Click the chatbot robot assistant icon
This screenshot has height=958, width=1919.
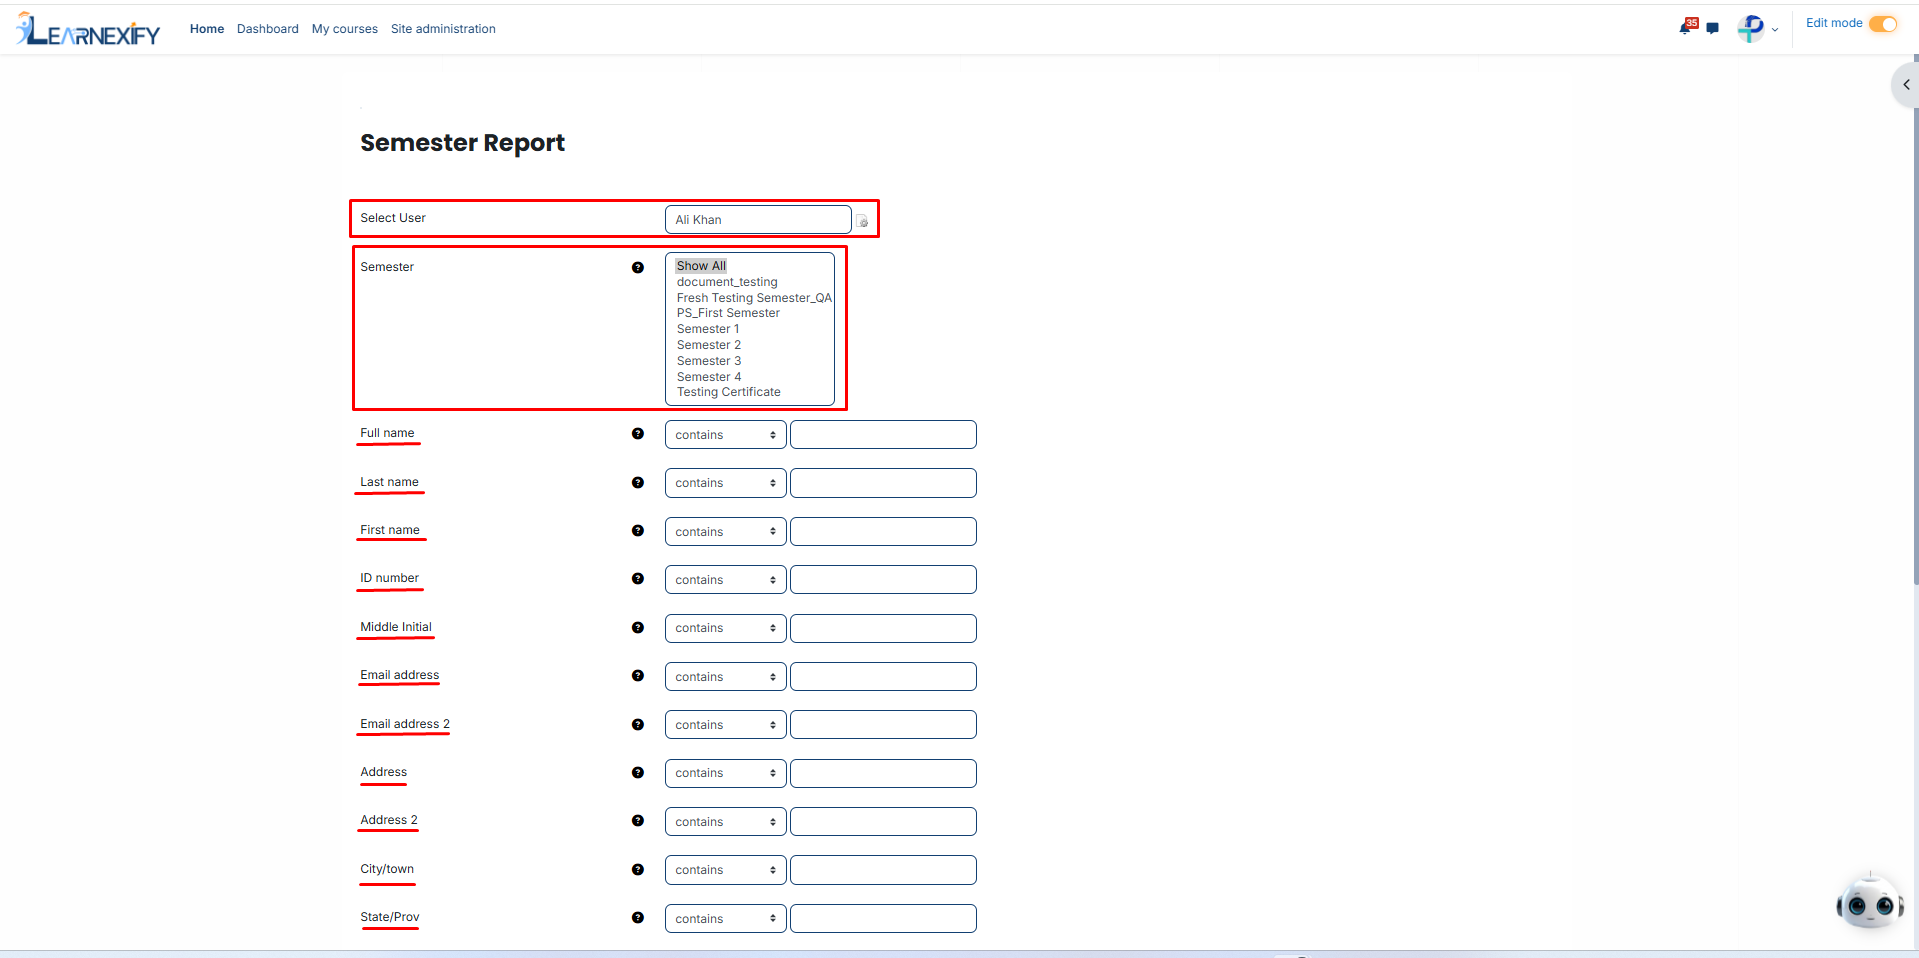[x=1869, y=903]
